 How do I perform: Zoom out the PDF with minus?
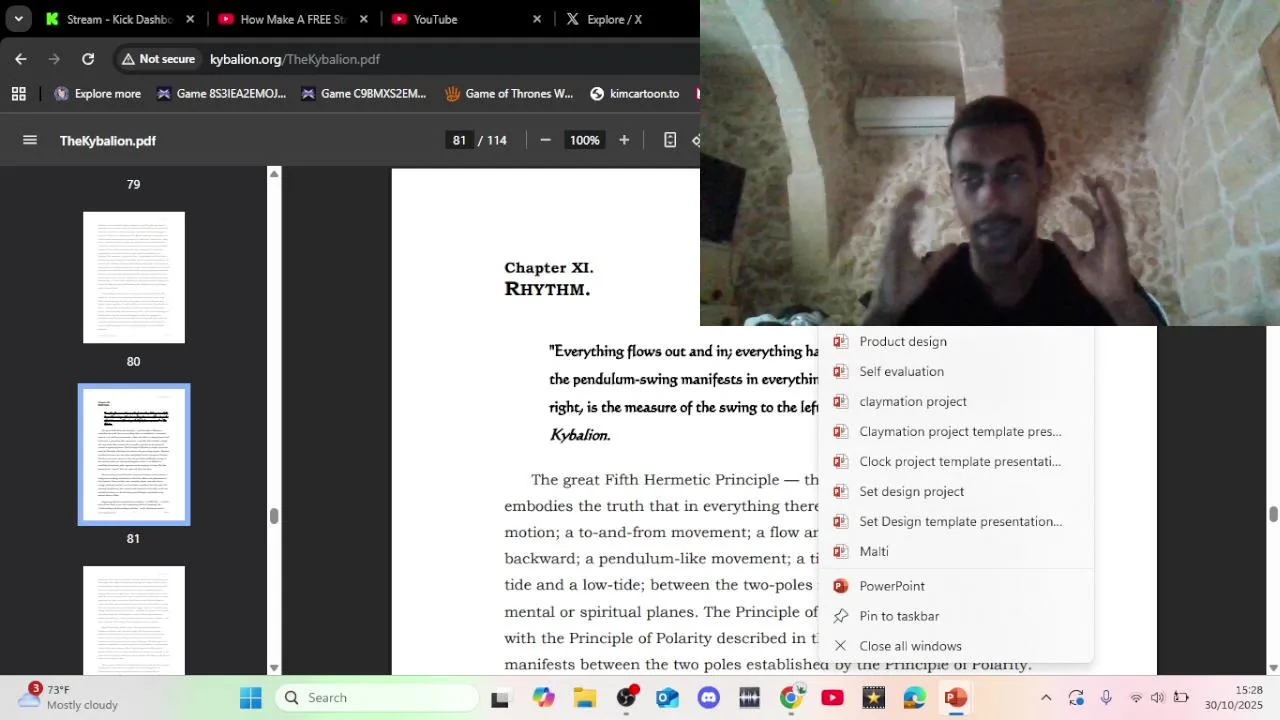coord(545,140)
